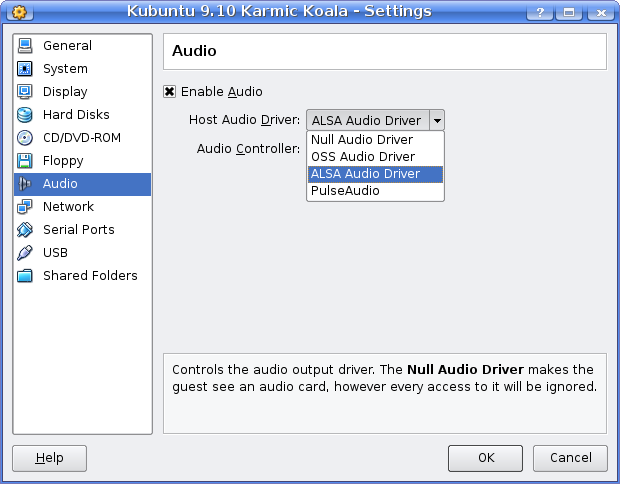Click the Cancel button
620x484 pixels.
[569, 458]
